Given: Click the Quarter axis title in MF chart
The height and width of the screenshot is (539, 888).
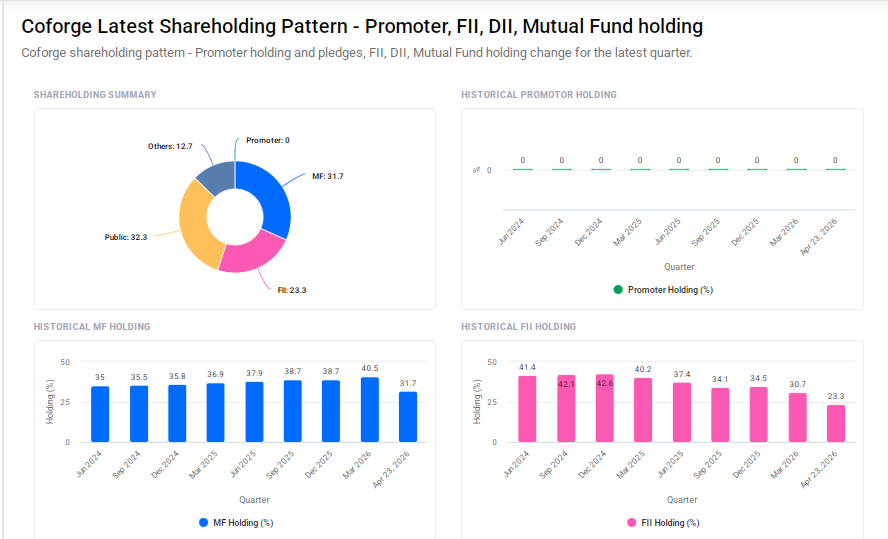Looking at the screenshot, I should (254, 500).
